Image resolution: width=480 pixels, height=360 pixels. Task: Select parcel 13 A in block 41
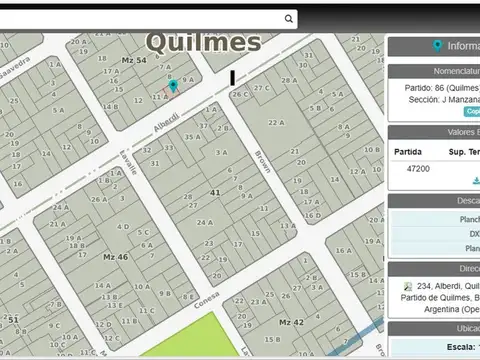click(x=288, y=226)
